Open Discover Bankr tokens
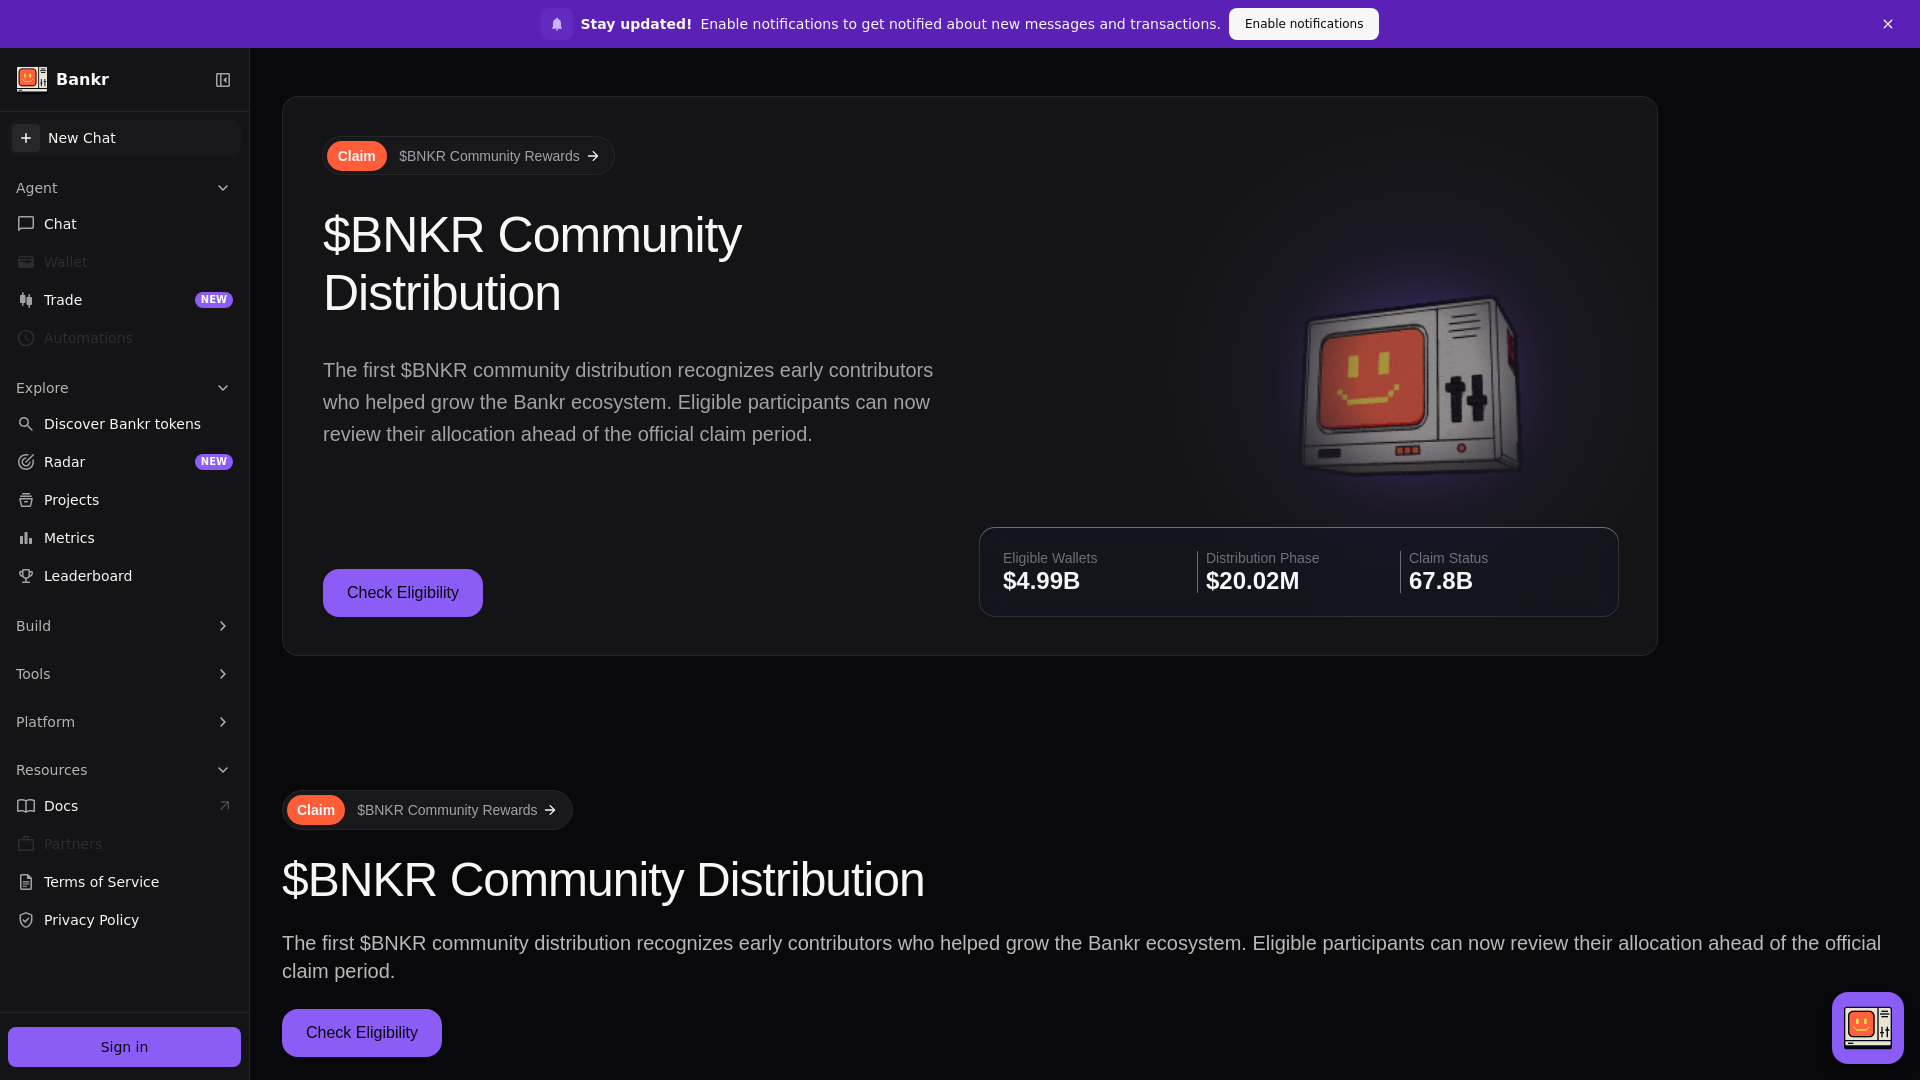1920x1080 pixels. click(124, 424)
